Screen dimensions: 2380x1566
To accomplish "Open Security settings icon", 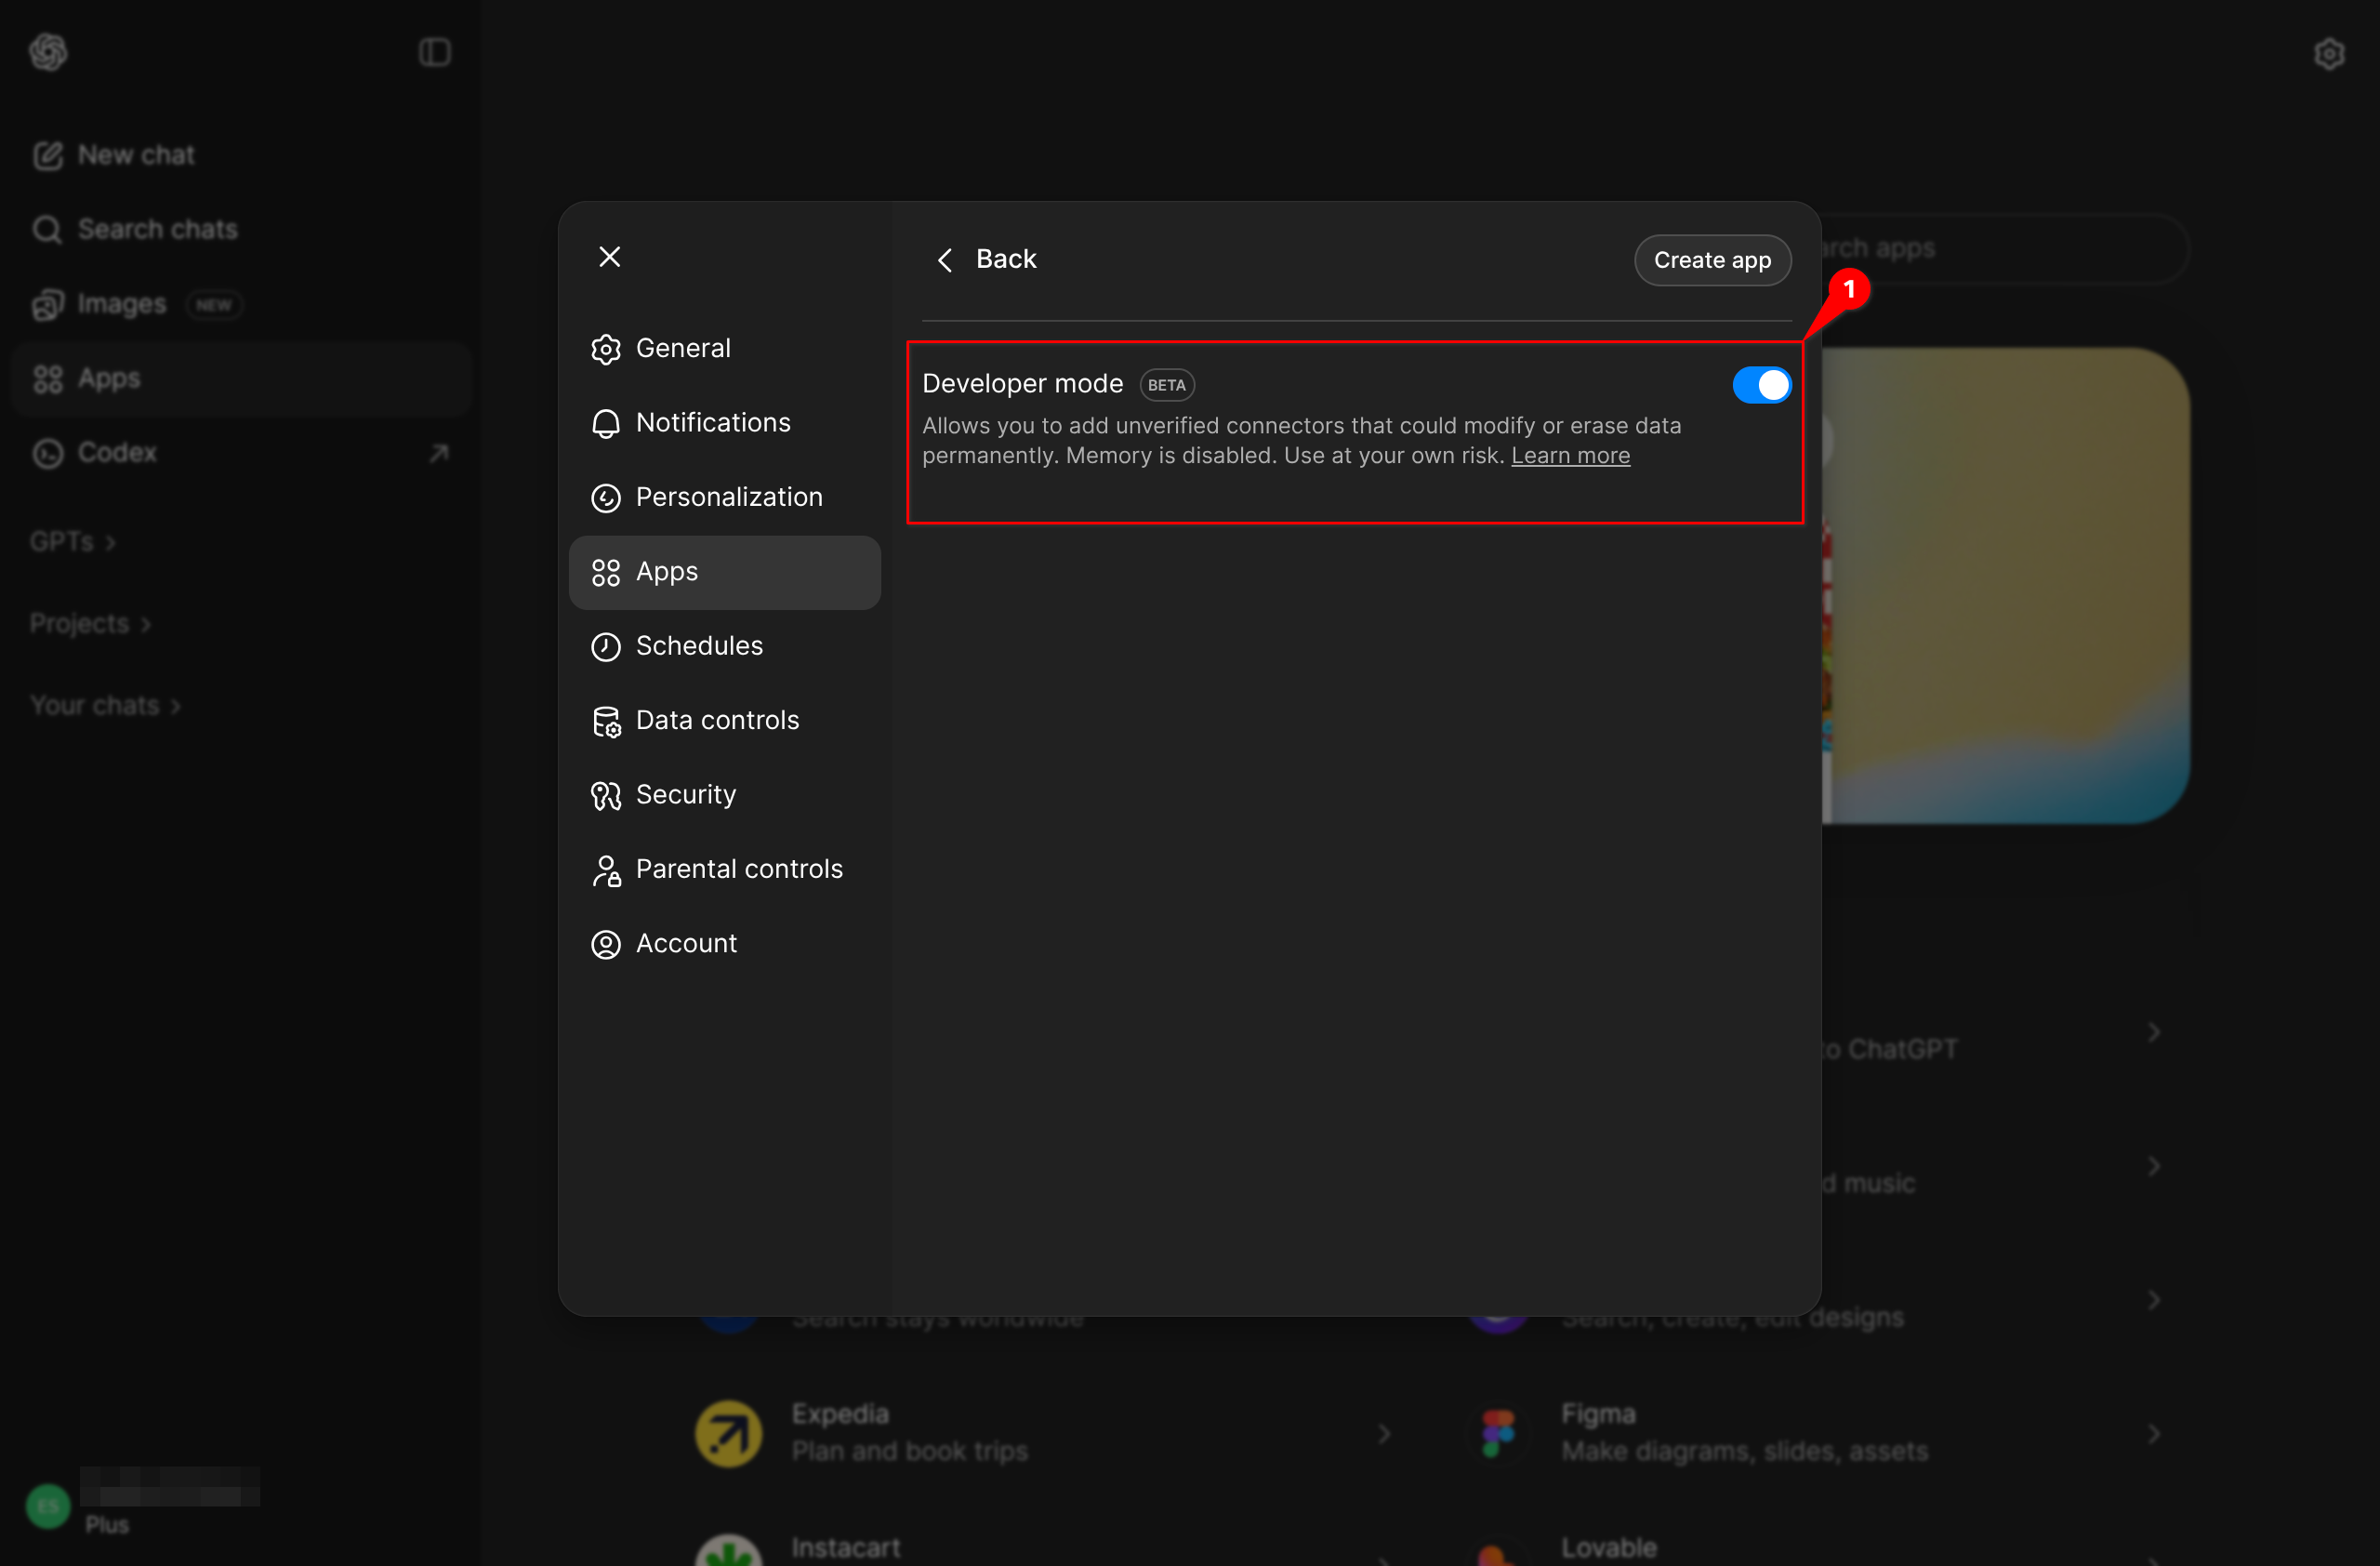I will pyautogui.click(x=606, y=795).
